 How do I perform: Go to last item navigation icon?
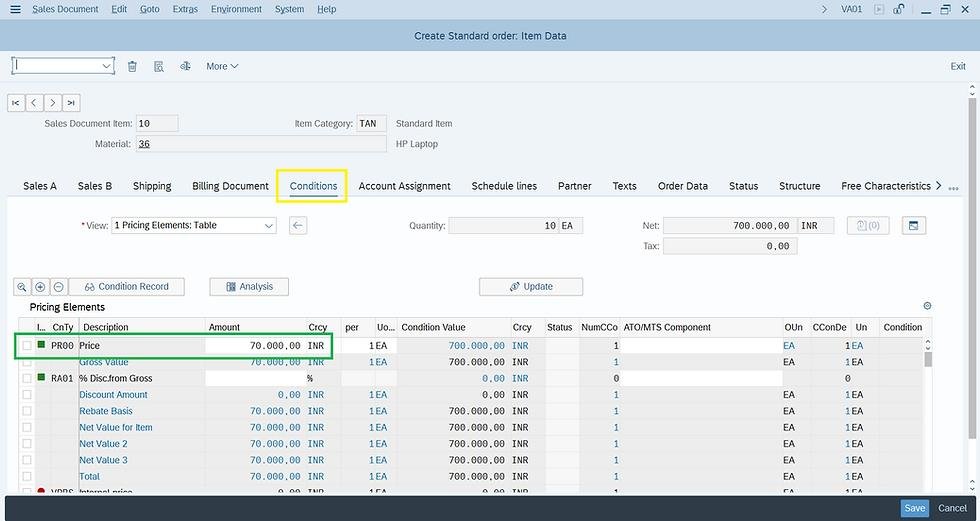point(71,102)
